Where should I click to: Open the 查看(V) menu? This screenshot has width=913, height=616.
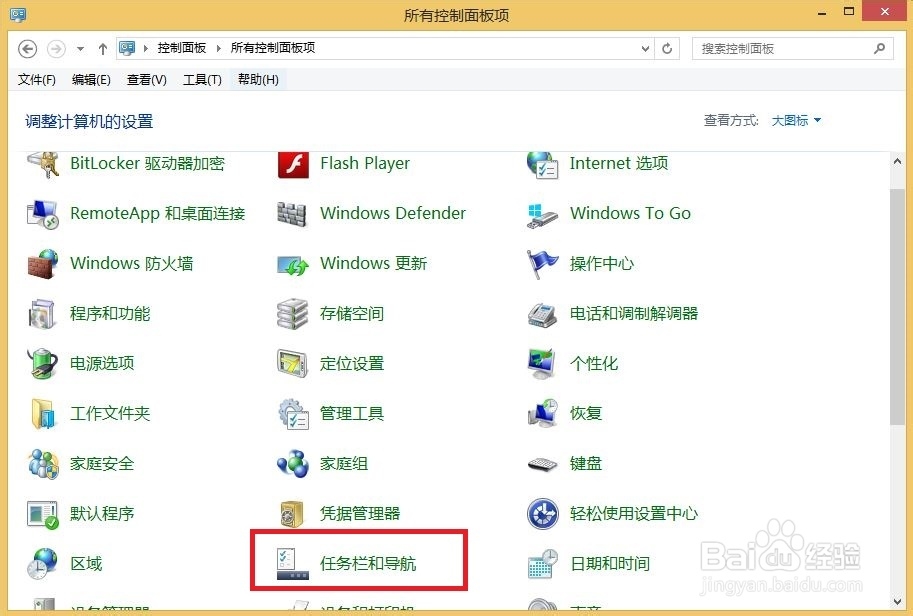147,80
